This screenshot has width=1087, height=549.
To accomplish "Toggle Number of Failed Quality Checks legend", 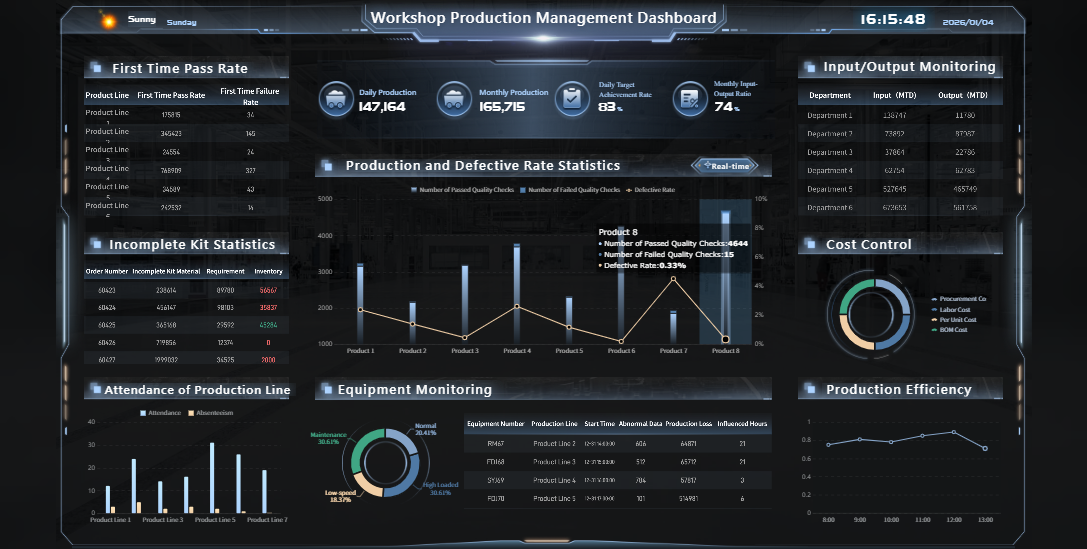I will [570, 190].
